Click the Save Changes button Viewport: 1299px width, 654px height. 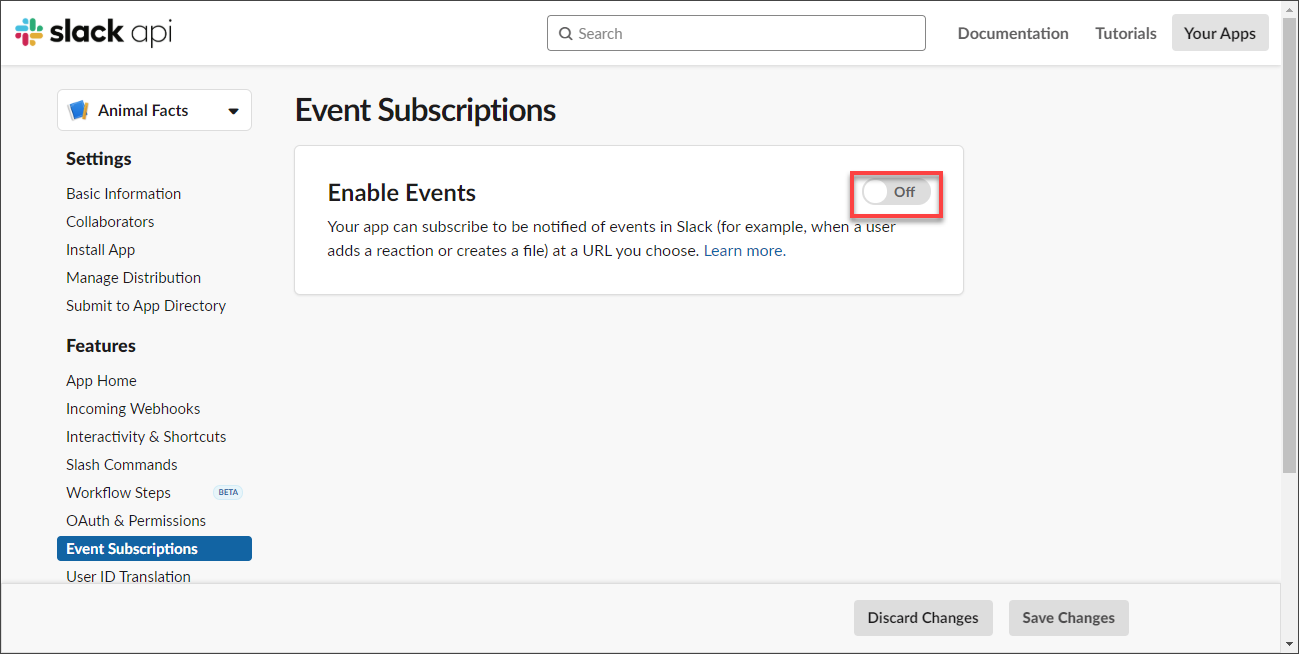[1068, 618]
